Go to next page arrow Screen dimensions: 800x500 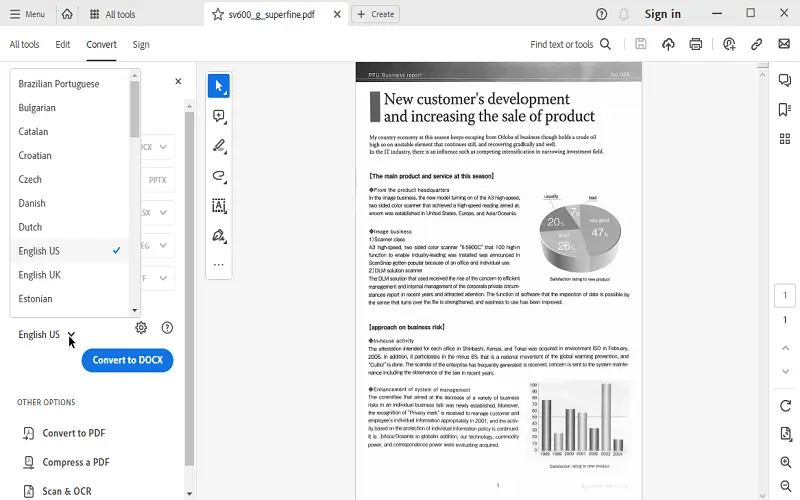click(x=785, y=371)
